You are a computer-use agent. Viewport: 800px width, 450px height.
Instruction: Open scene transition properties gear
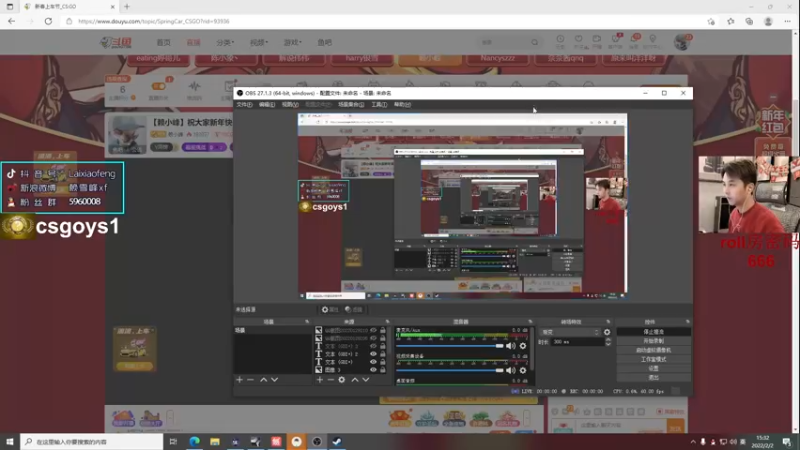tap(607, 332)
